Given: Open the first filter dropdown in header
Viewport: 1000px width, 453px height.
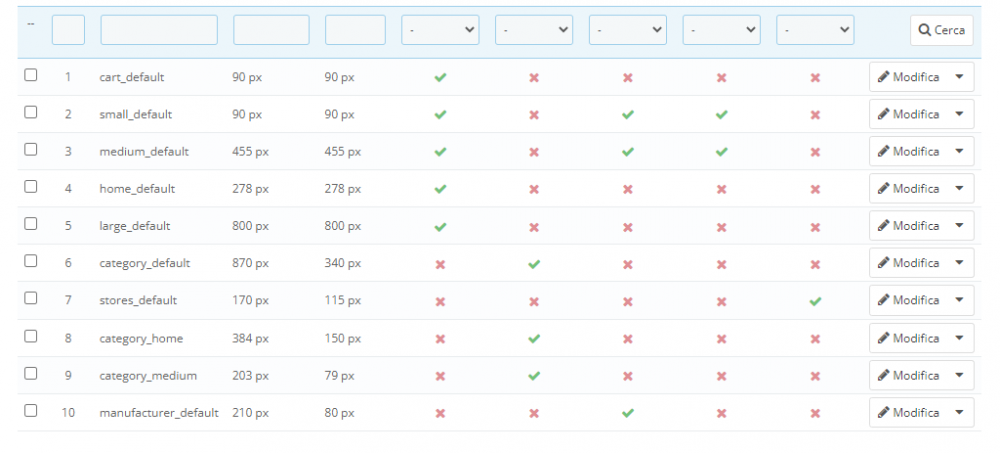Looking at the screenshot, I should pyautogui.click(x=440, y=30).
